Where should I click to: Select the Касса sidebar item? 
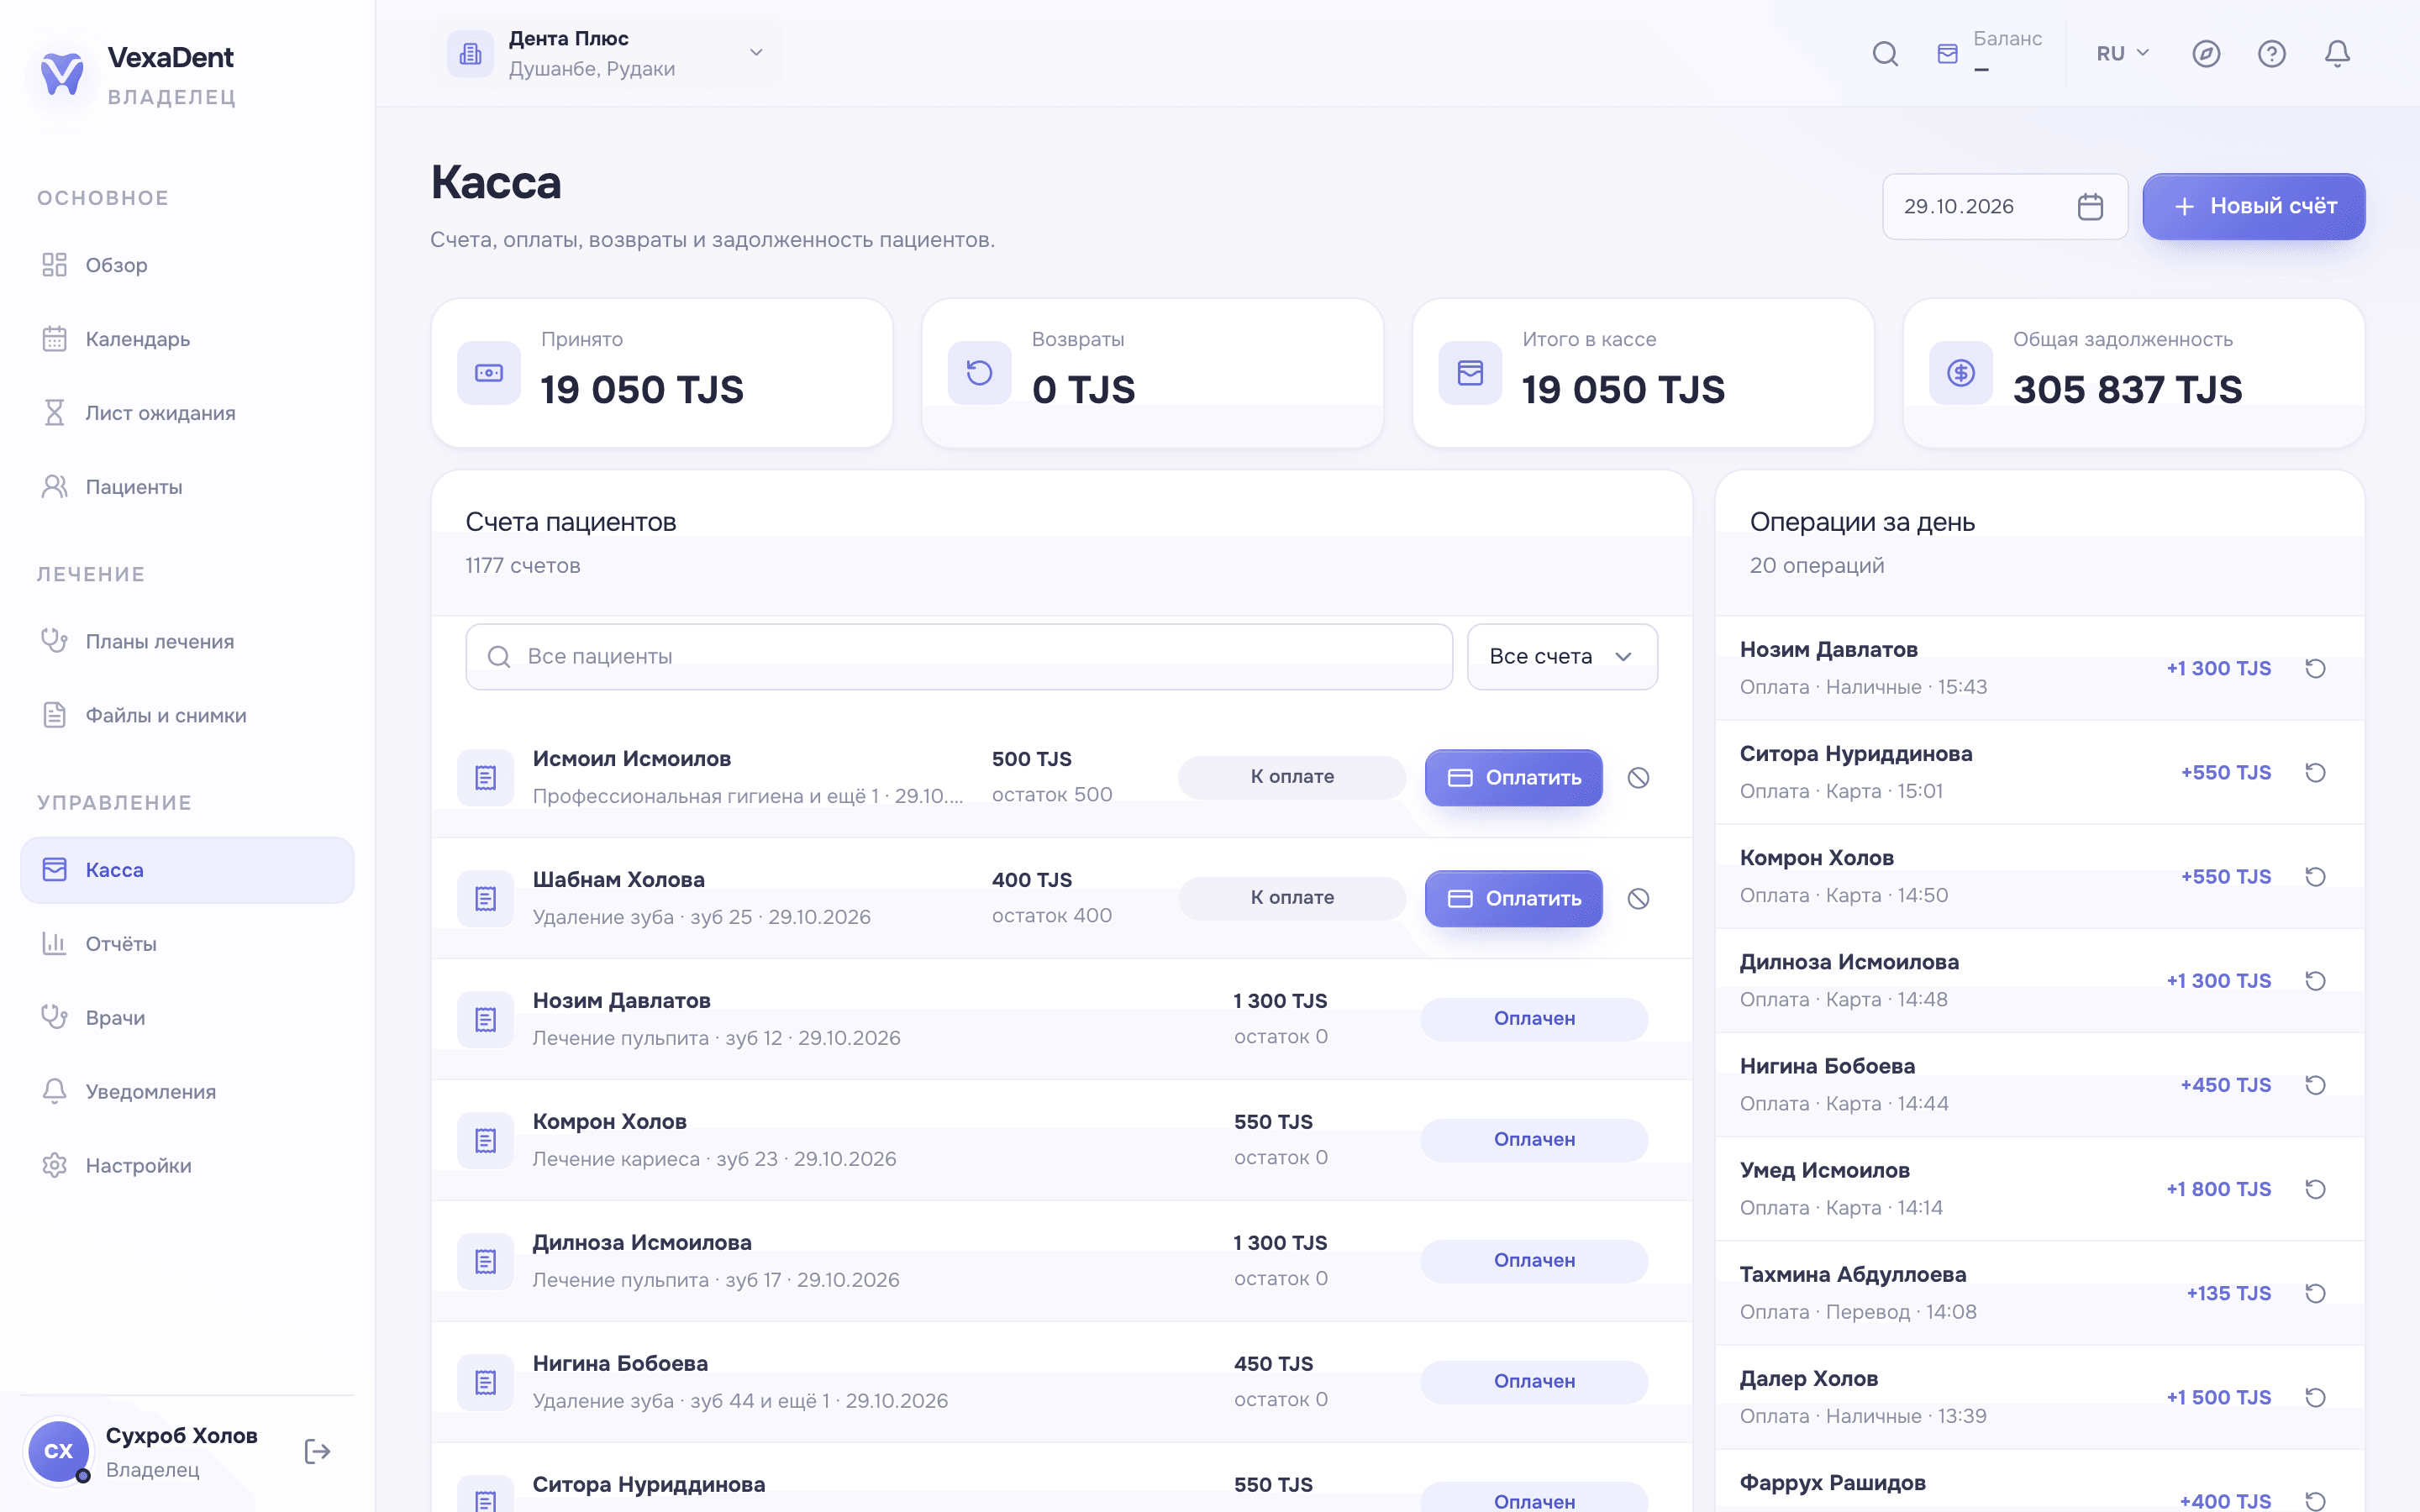[187, 870]
